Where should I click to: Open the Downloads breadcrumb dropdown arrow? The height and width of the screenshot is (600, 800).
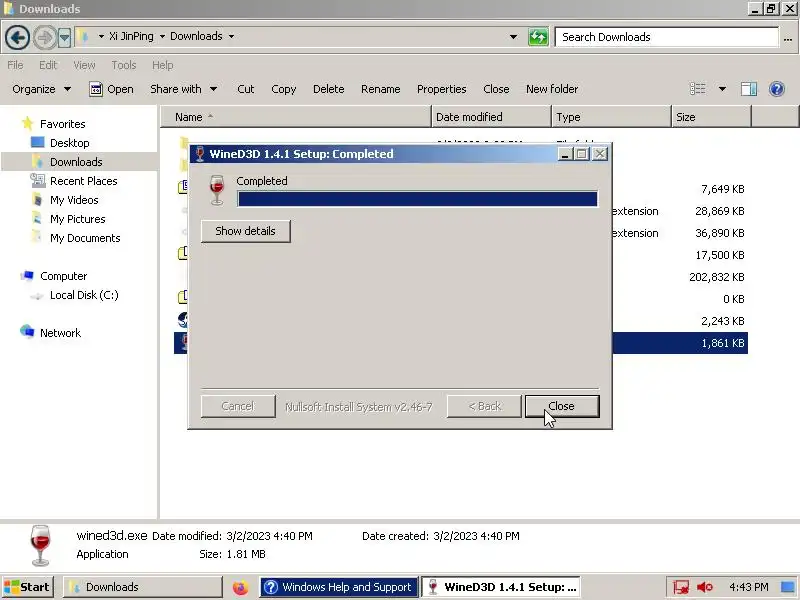point(231,36)
